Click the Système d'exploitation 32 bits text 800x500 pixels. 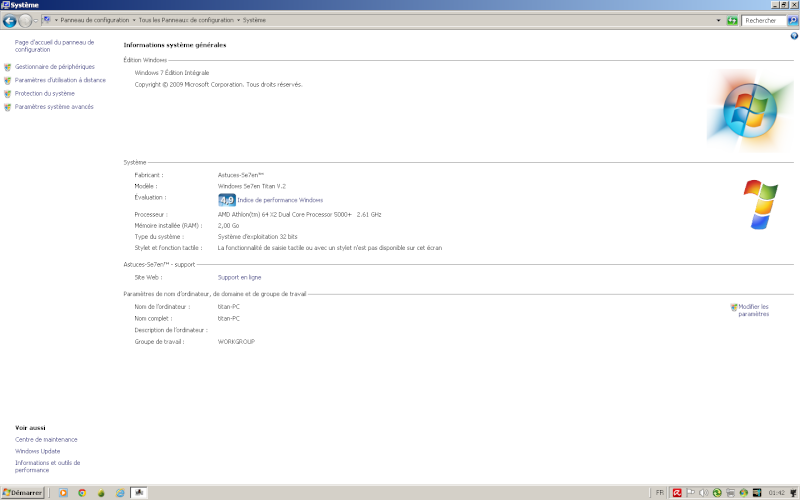click(258, 237)
